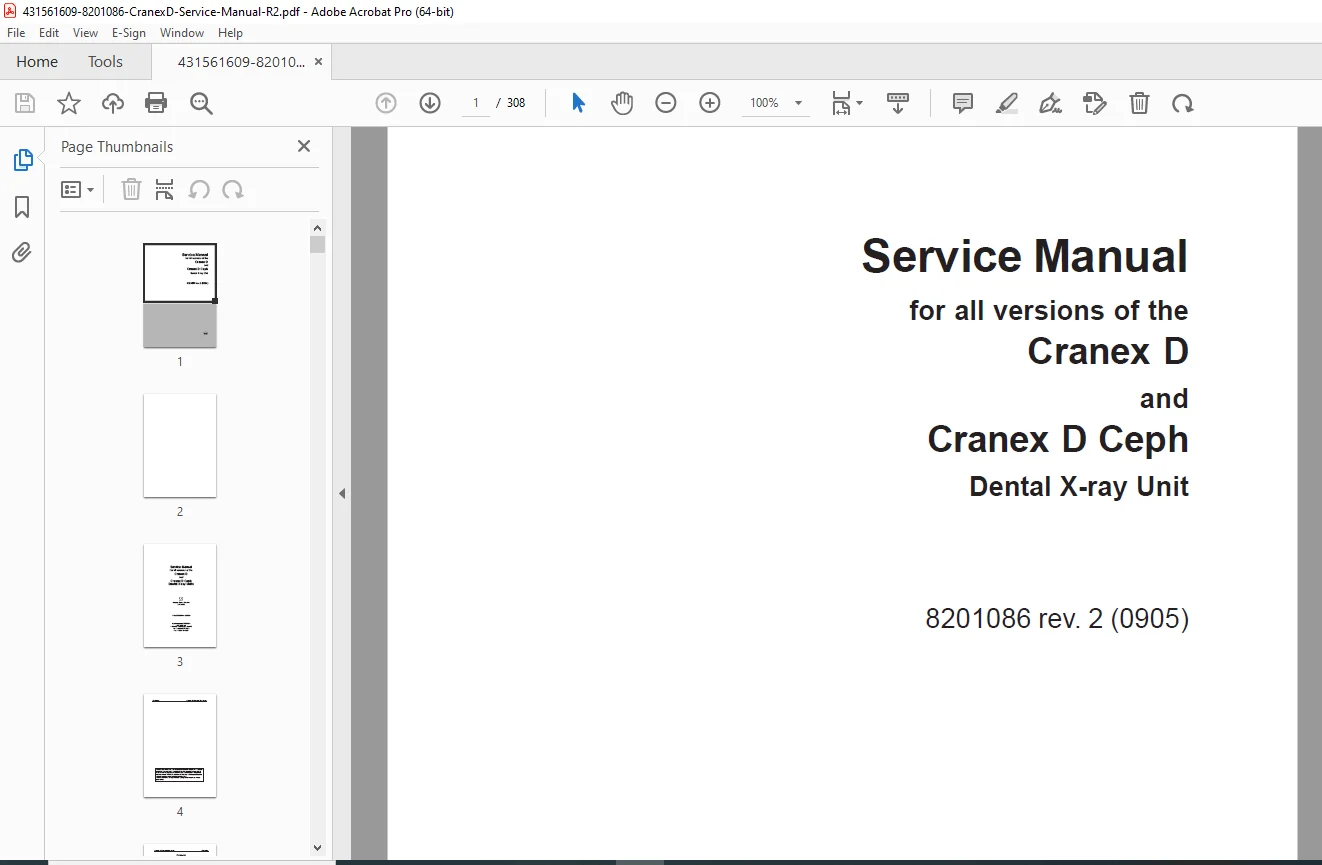This screenshot has width=1322, height=865.
Task: Open the E-Sign menu
Action: [x=129, y=33]
